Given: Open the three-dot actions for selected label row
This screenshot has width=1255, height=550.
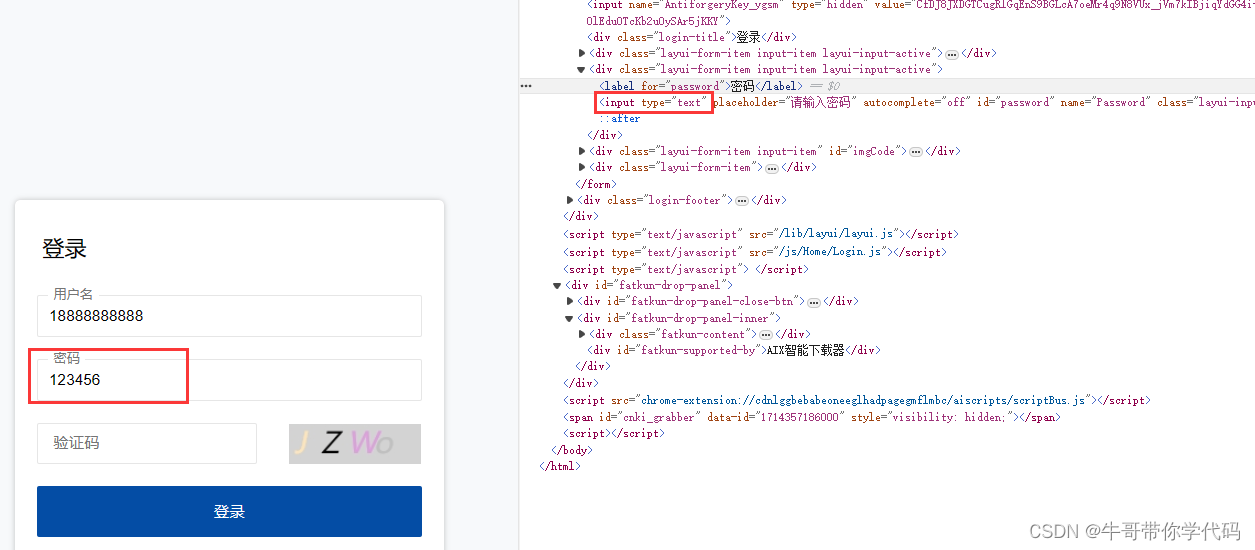Looking at the screenshot, I should click(x=526, y=86).
